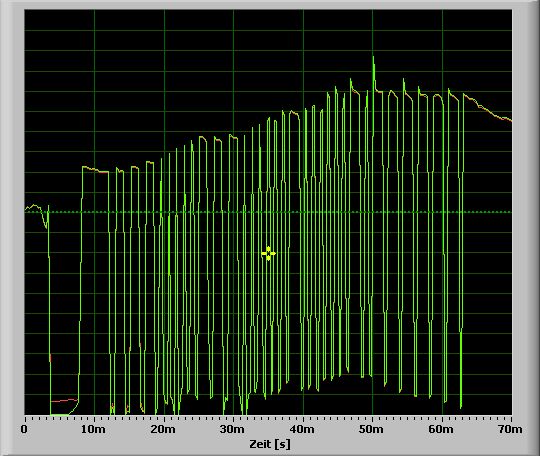This screenshot has height=456, width=540.
Task: Click the yellow crosshair cursor marker
Action: tap(268, 253)
